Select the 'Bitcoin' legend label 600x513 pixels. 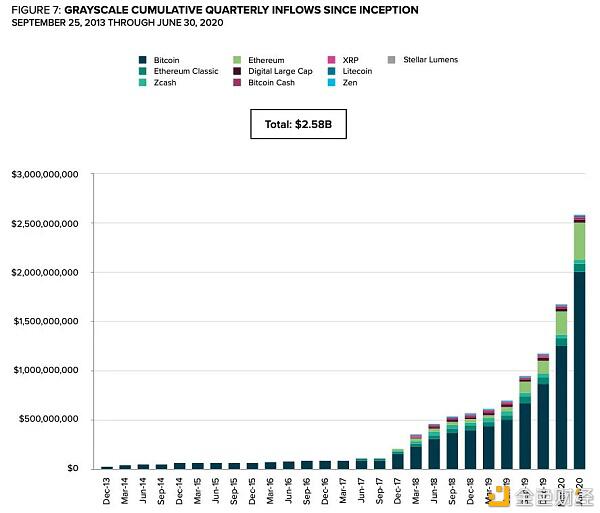(x=166, y=60)
